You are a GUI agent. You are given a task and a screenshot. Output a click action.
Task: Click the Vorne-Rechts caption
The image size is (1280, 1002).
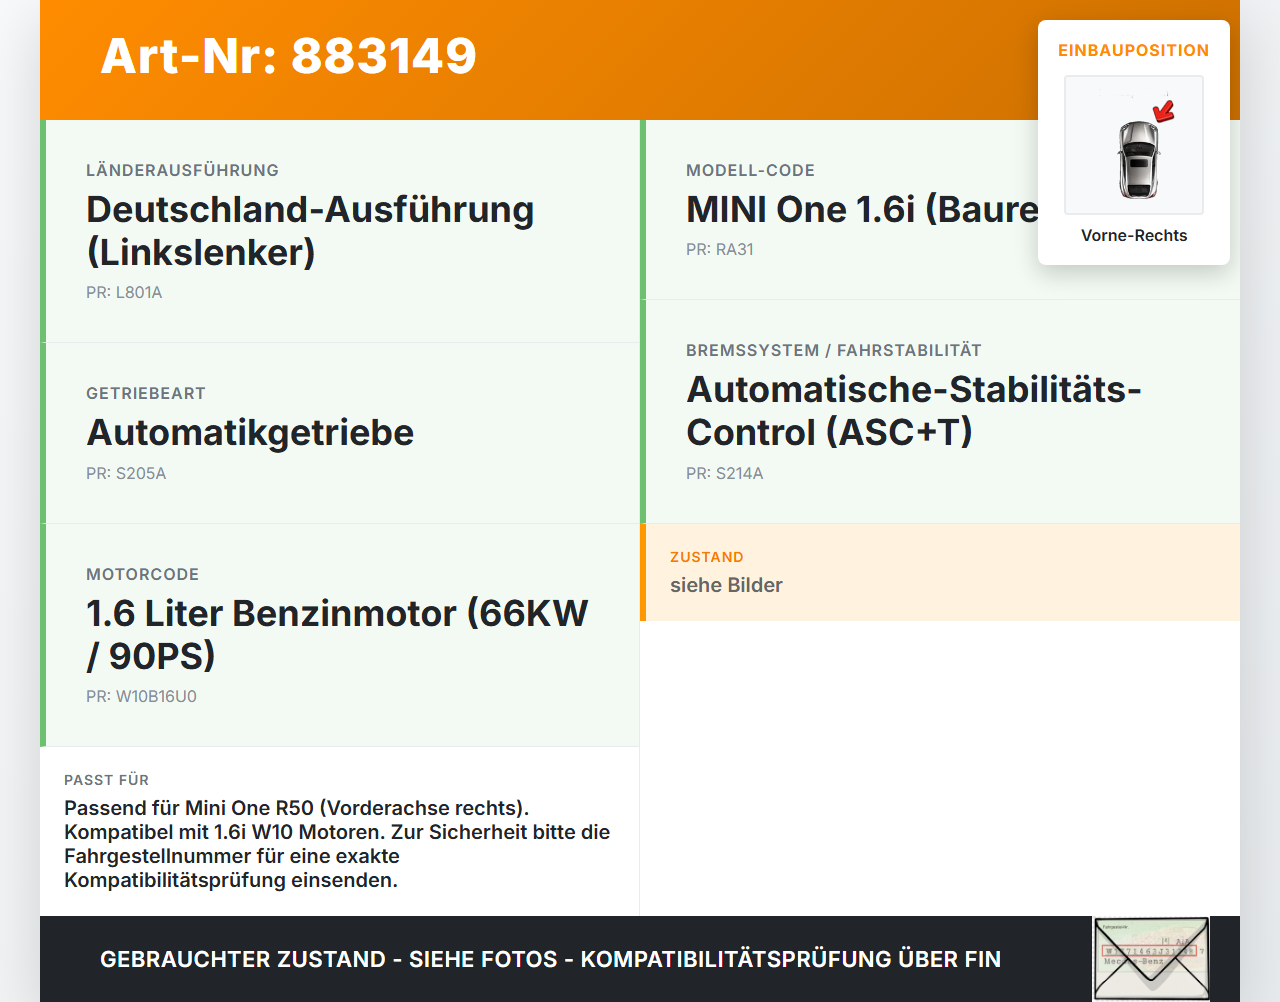pos(1134,235)
